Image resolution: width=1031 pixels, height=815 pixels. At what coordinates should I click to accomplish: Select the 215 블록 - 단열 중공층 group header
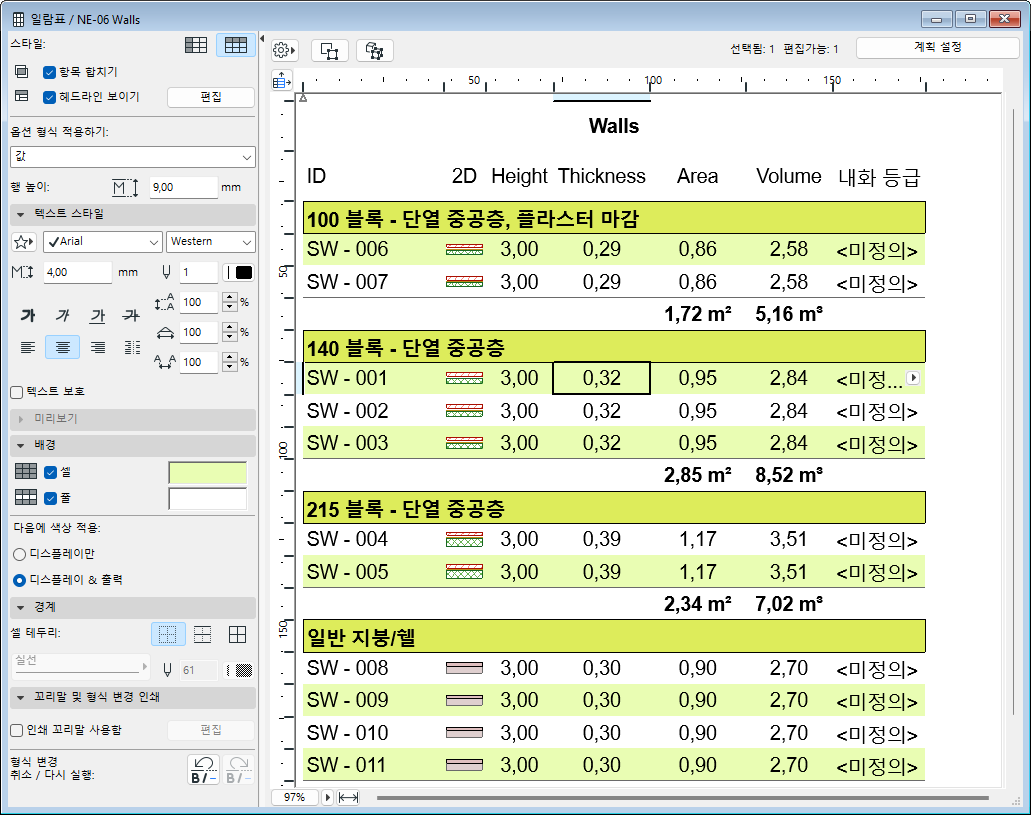(x=614, y=508)
